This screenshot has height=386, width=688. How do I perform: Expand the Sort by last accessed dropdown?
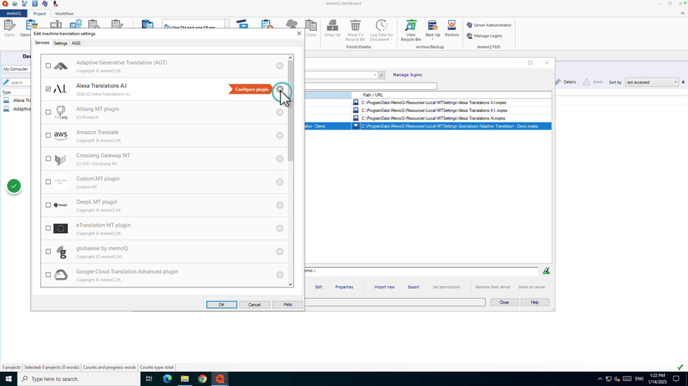[652, 82]
